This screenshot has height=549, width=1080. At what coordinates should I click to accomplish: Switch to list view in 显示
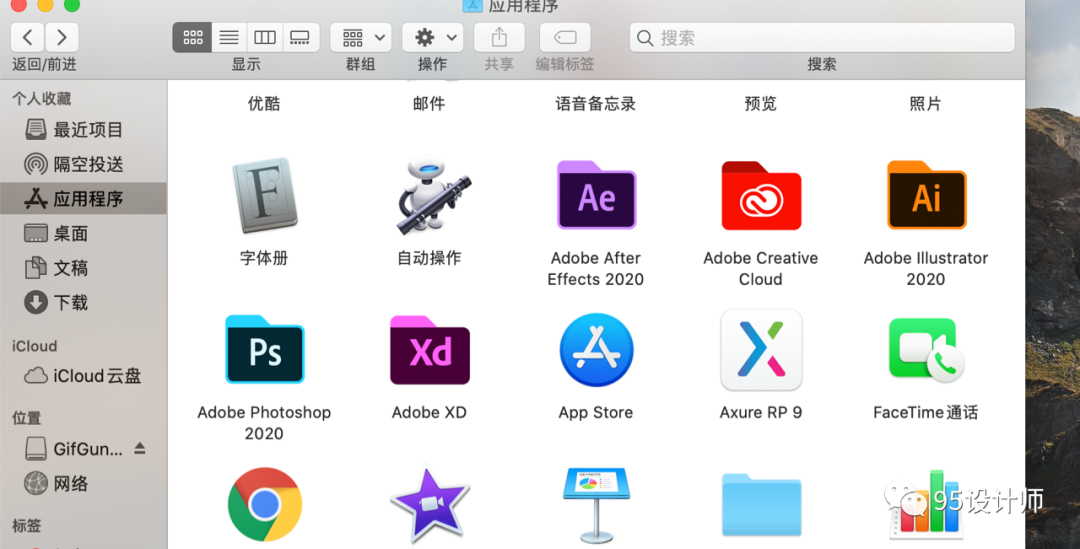(229, 37)
